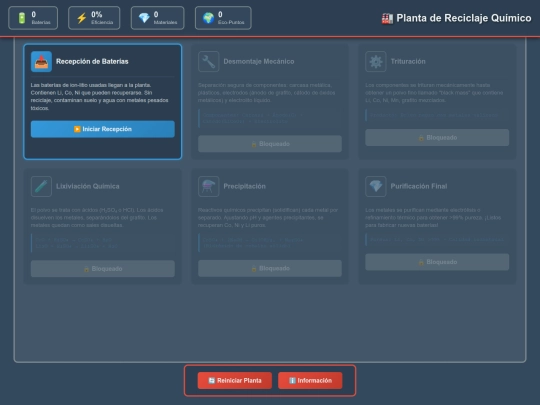
Task: Click the Bloqueado button under Lixiviación Química
Action: tap(103, 269)
